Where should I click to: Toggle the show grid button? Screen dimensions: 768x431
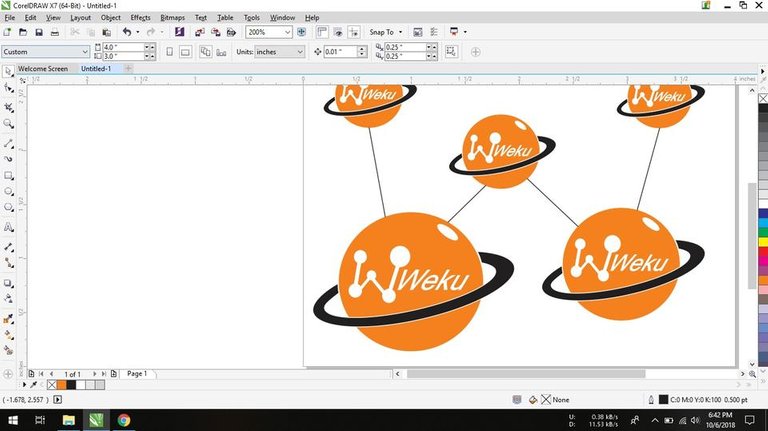[340, 32]
